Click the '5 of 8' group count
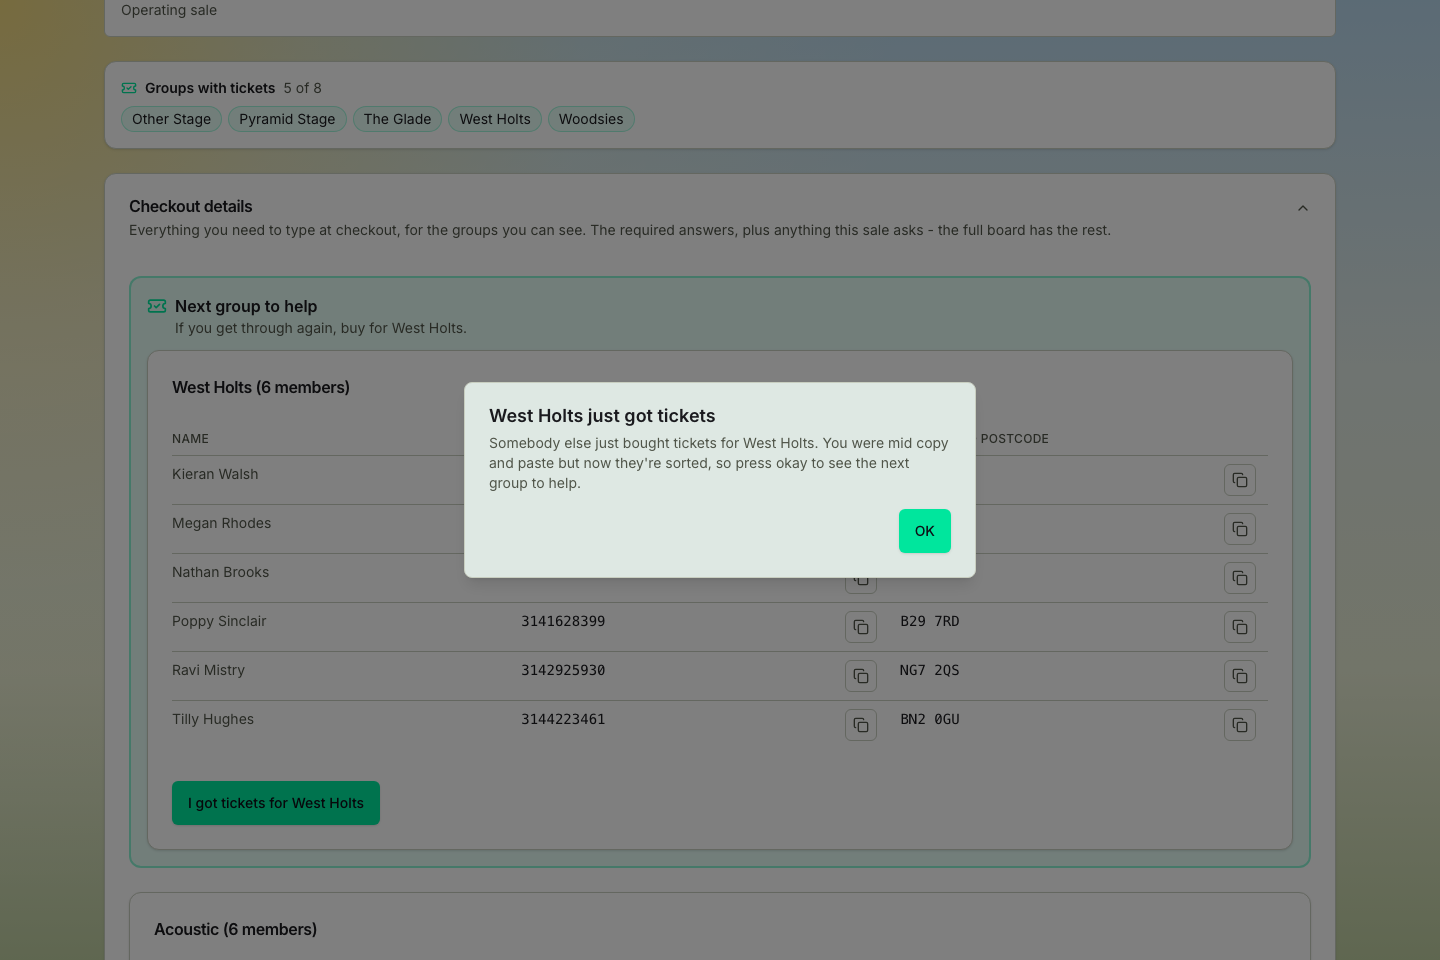The height and width of the screenshot is (960, 1440). pos(302,88)
